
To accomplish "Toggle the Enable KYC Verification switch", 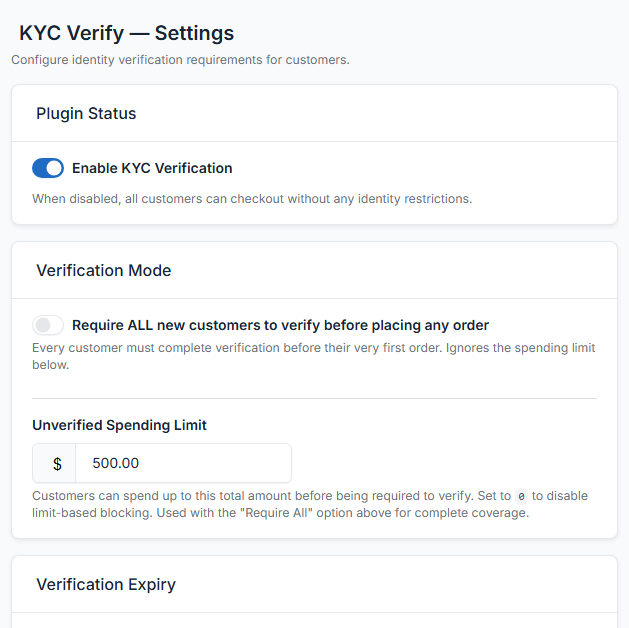I will click(48, 168).
